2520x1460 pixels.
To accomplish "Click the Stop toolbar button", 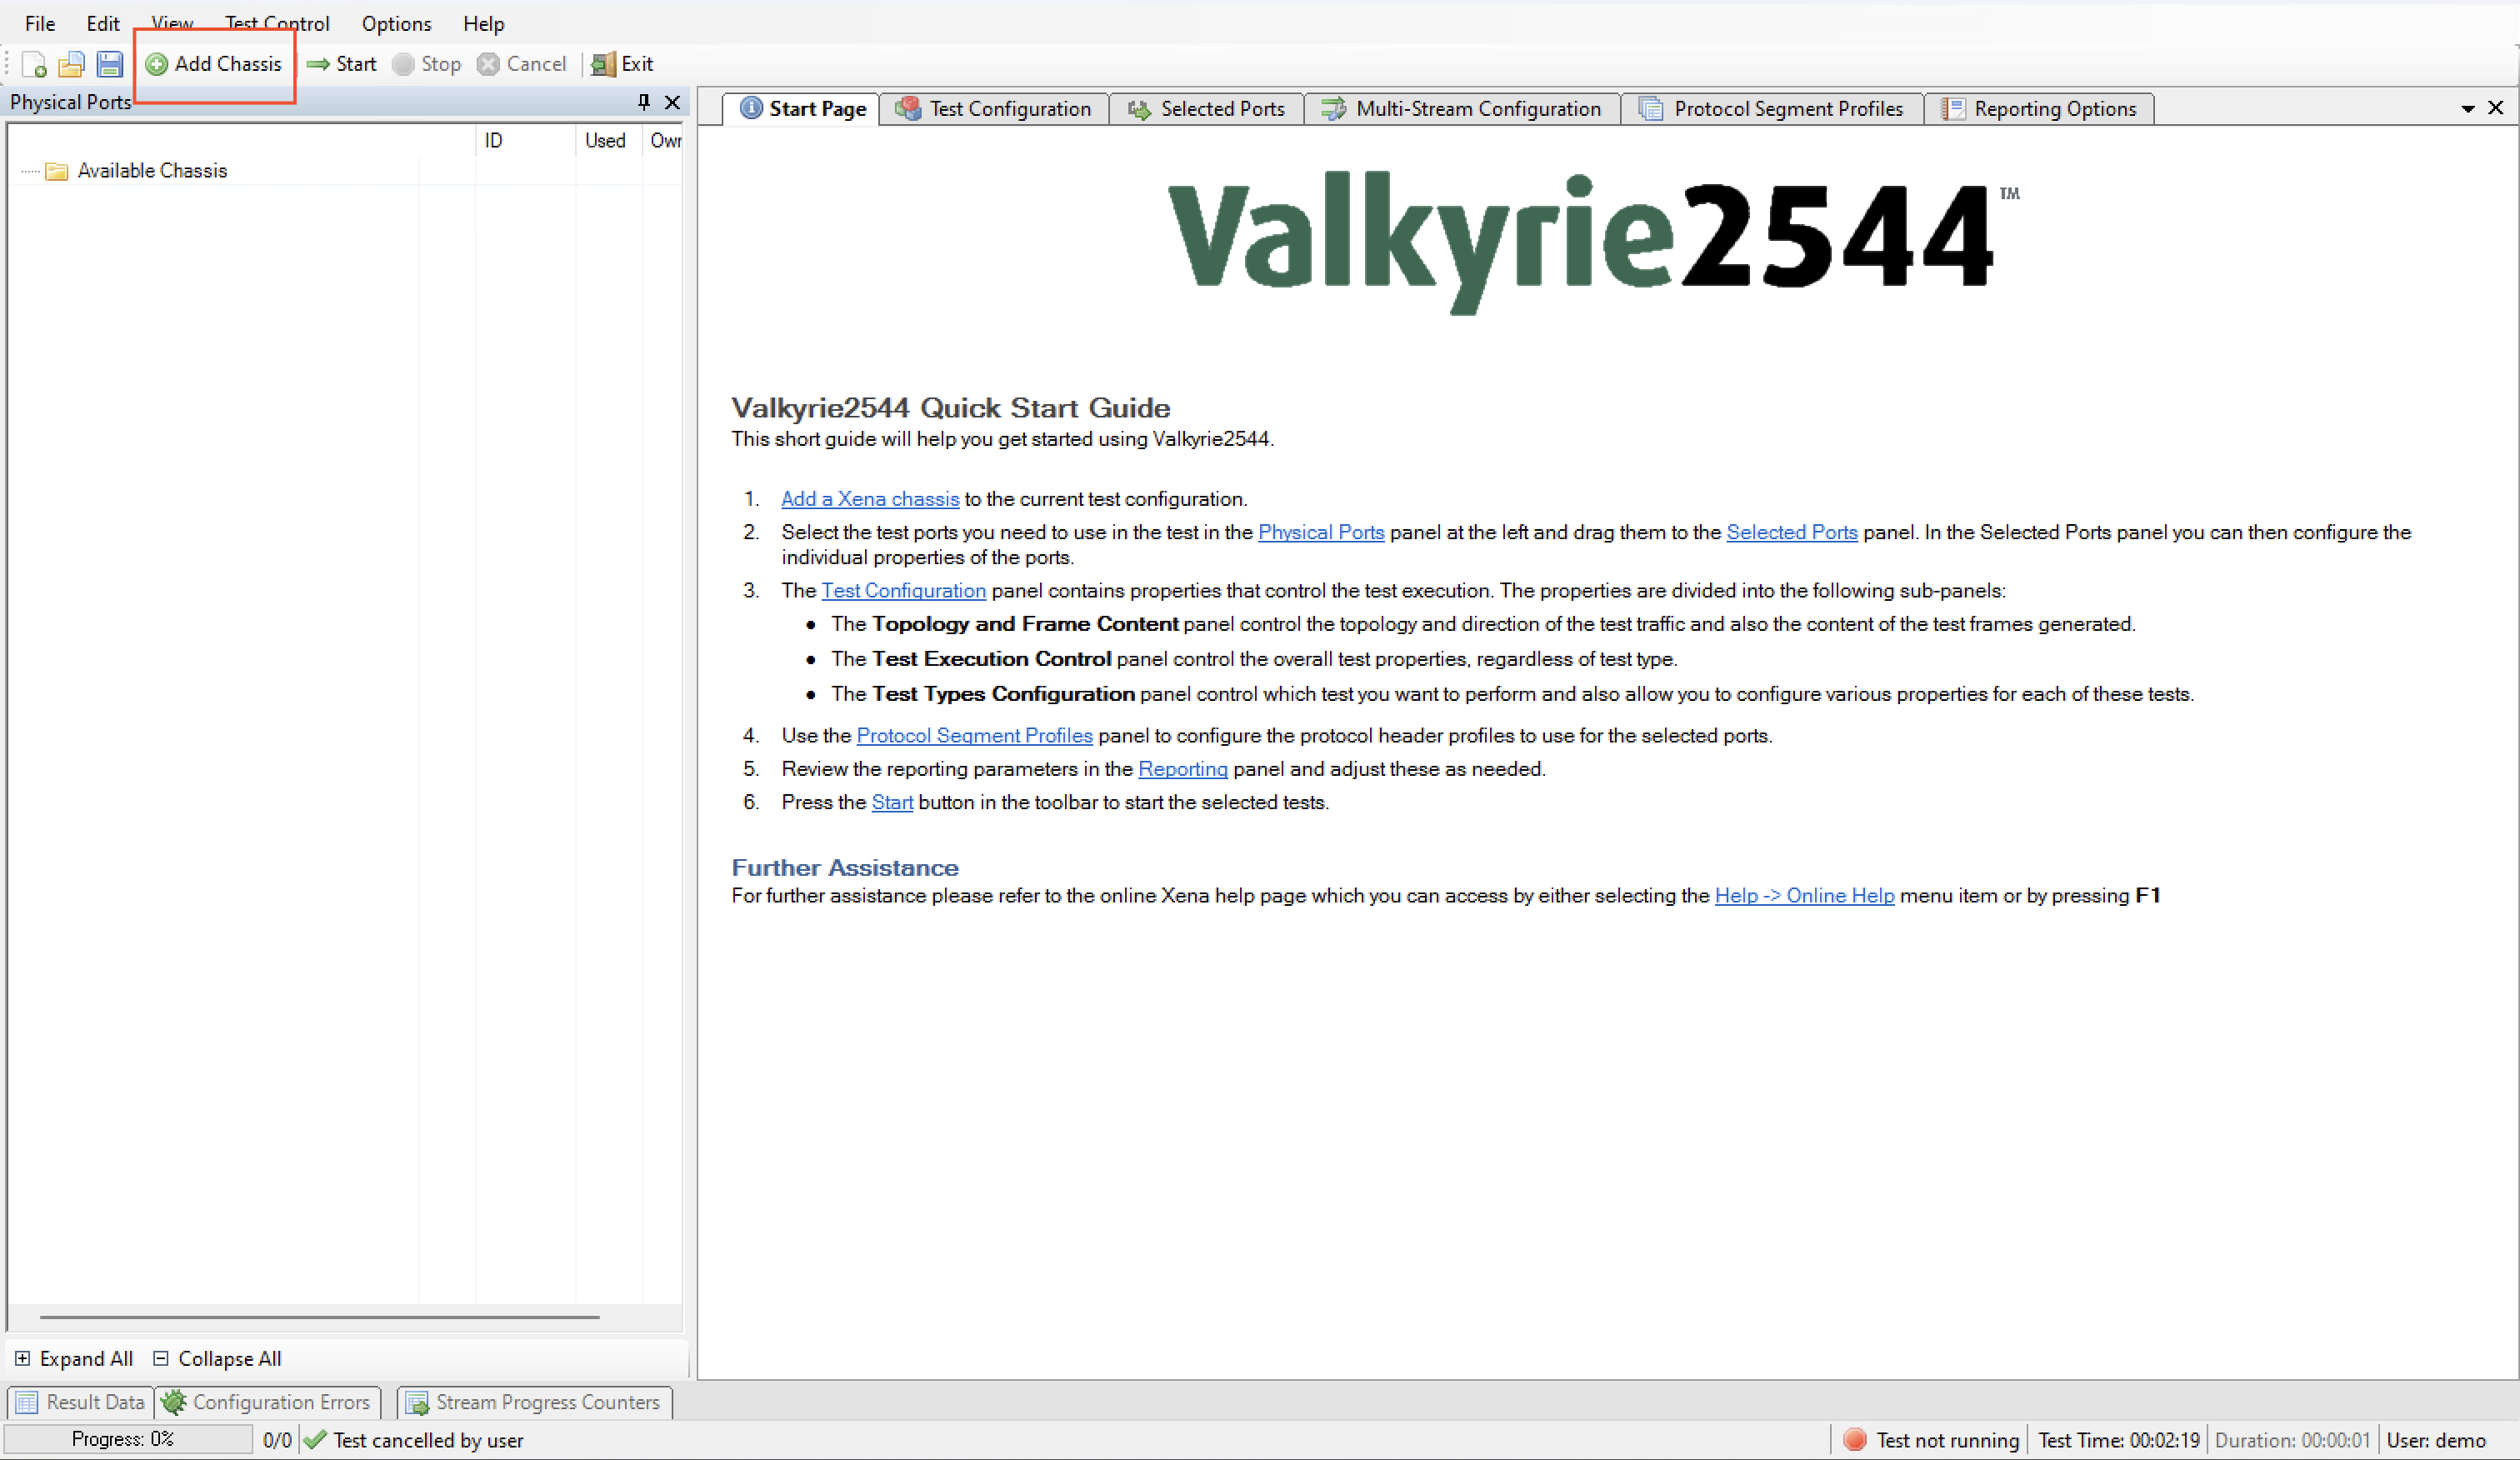I will coord(427,64).
